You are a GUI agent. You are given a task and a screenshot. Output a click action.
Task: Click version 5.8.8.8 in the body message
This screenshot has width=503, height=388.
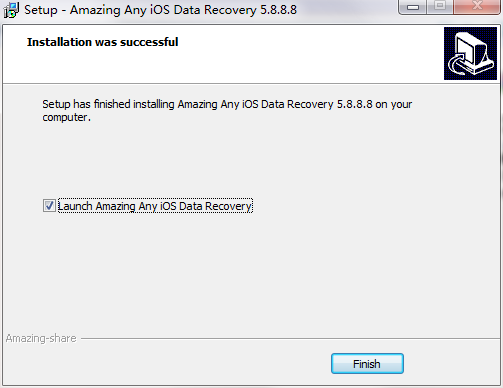click(x=354, y=104)
